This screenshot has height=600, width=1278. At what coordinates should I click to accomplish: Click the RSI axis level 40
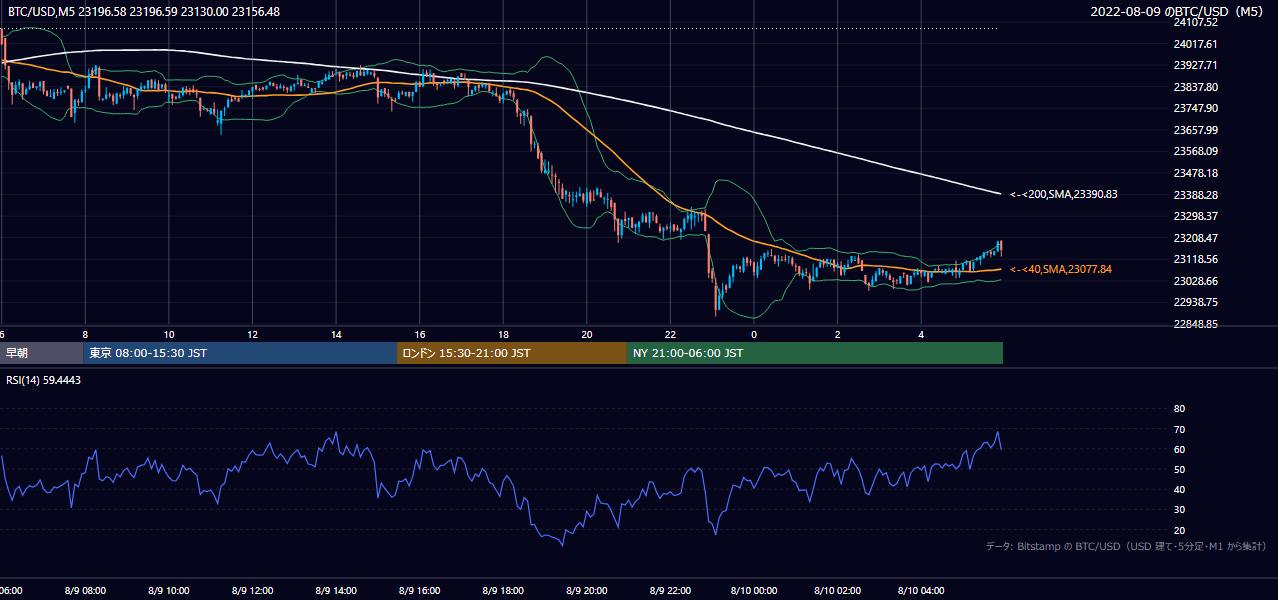coord(1179,489)
